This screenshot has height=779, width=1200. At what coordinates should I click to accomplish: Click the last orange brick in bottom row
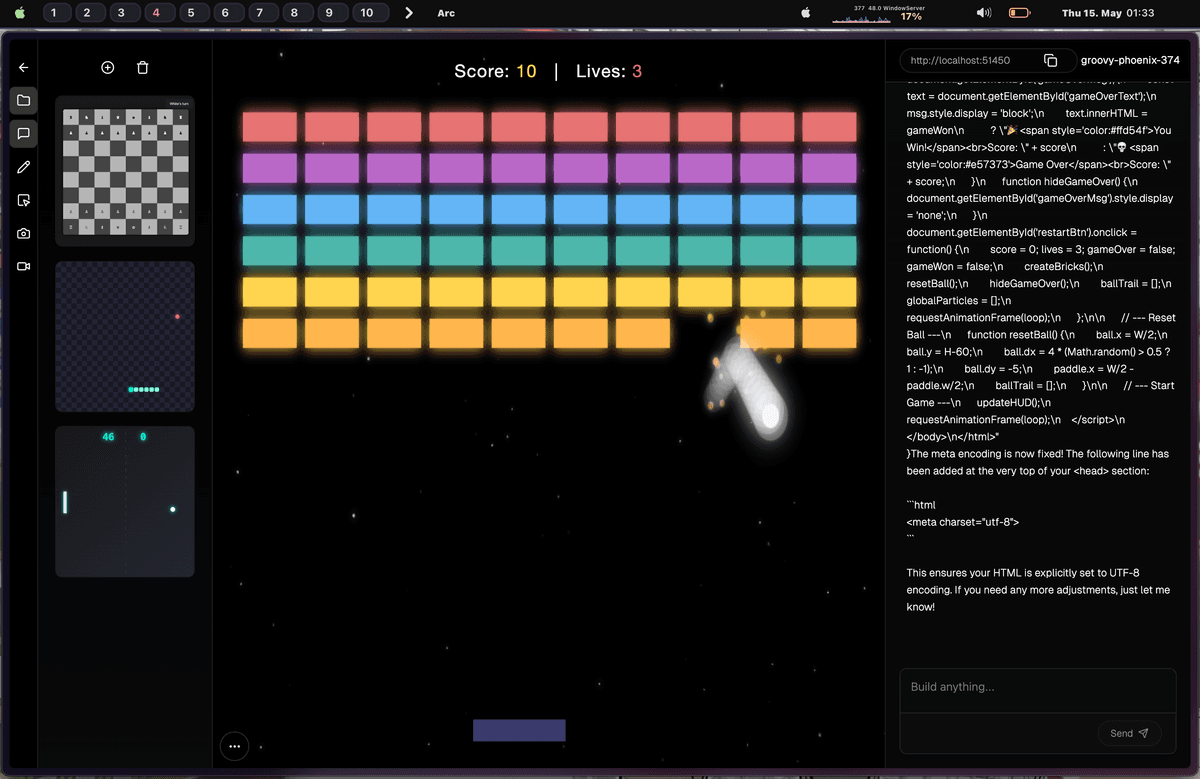click(829, 333)
